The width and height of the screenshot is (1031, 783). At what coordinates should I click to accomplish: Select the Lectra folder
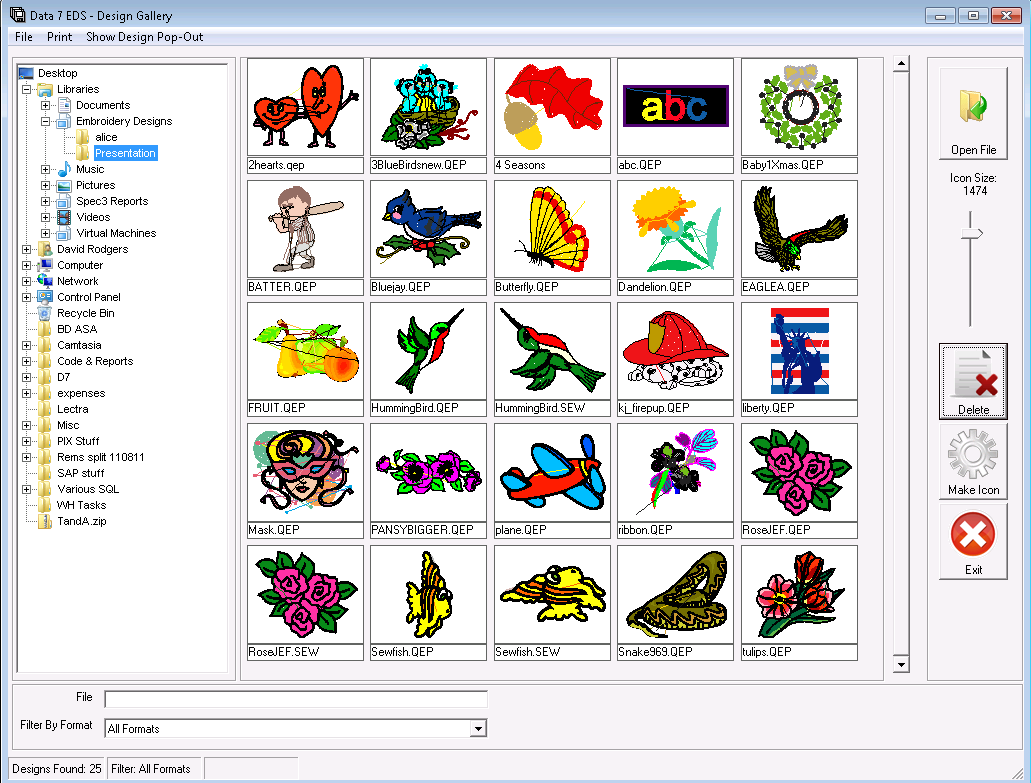click(72, 409)
